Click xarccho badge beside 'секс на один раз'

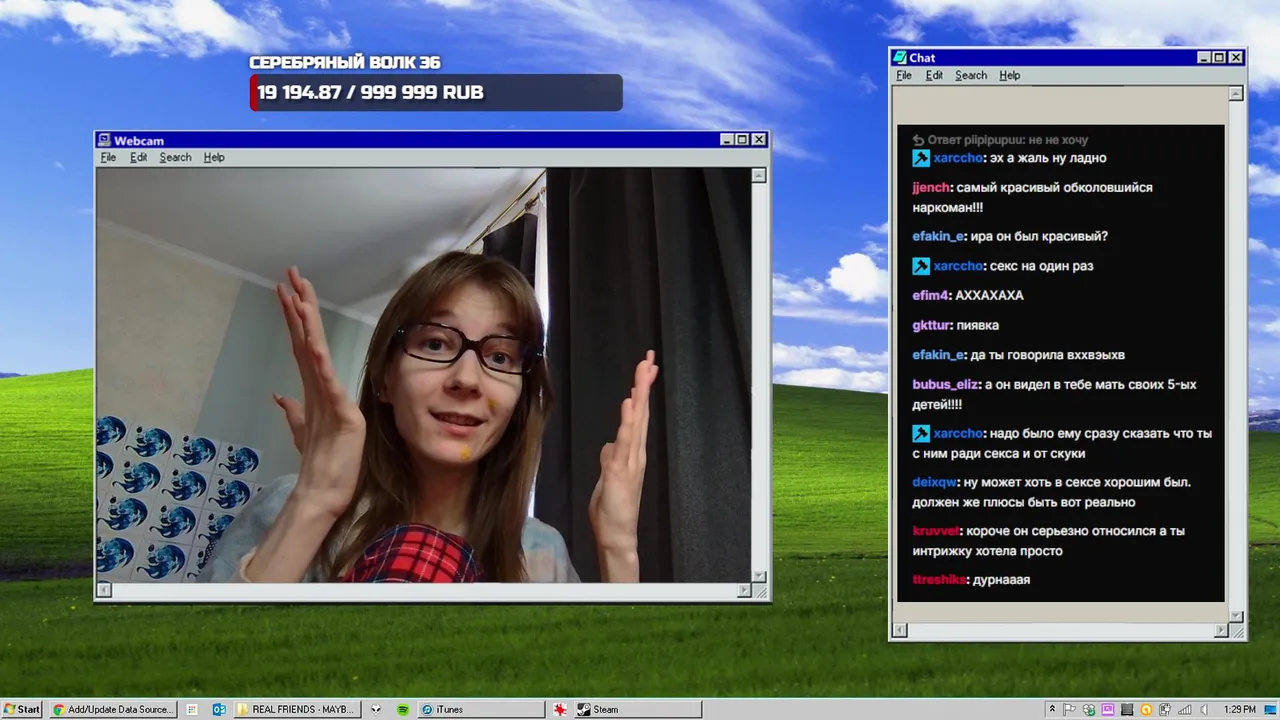921,266
